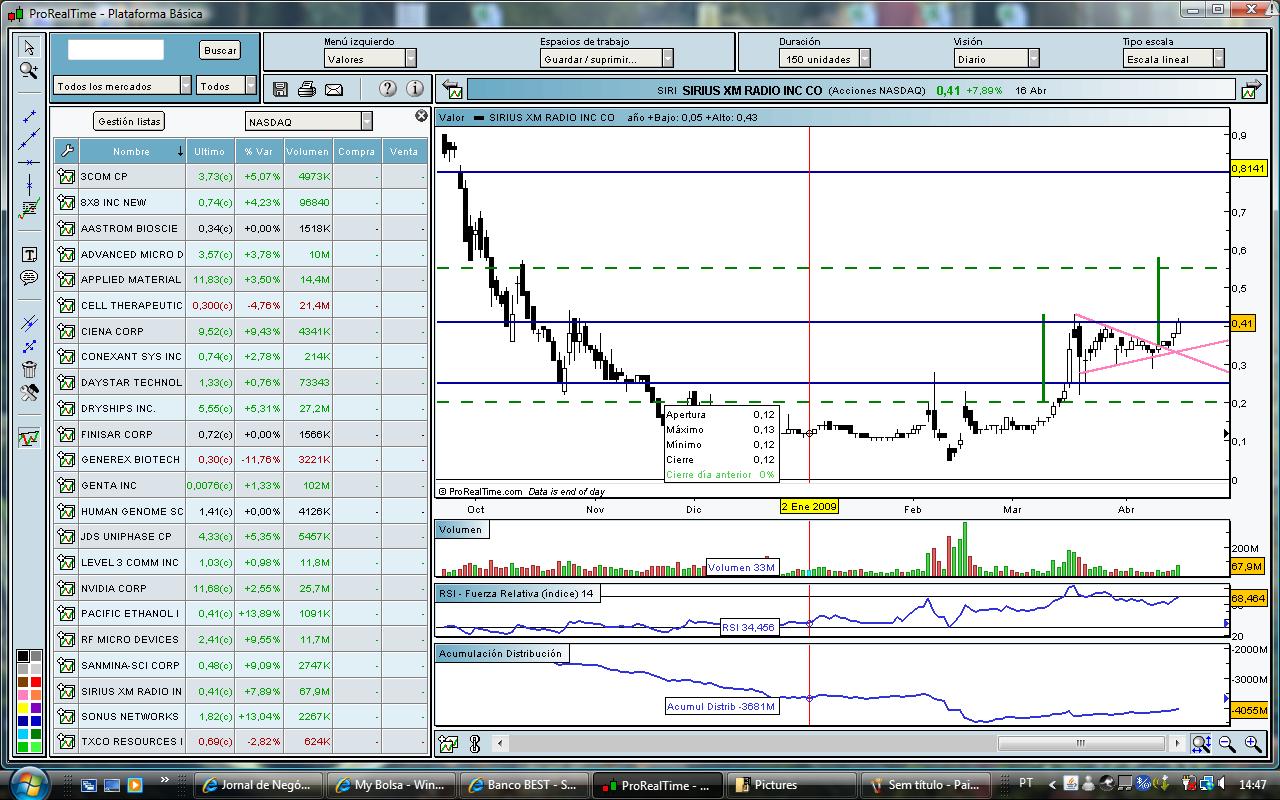Click the search text input field
This screenshot has width=1280, height=800.
[115, 50]
